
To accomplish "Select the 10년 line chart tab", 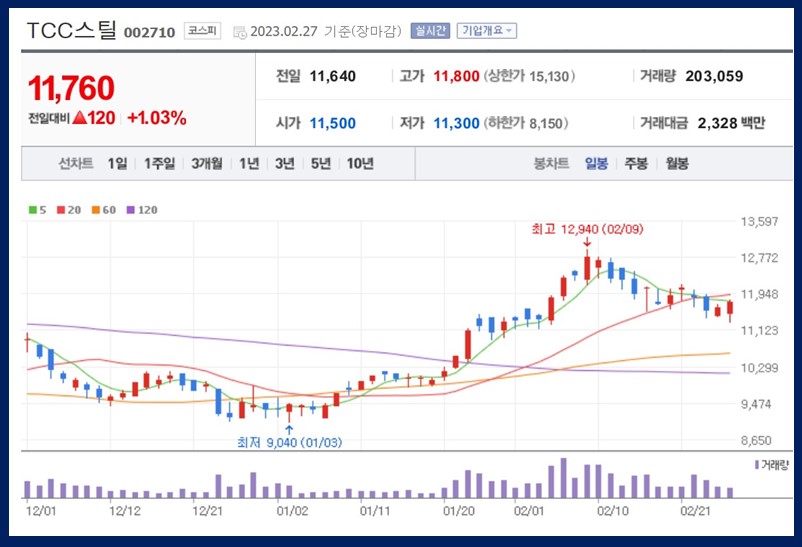I will pos(360,163).
